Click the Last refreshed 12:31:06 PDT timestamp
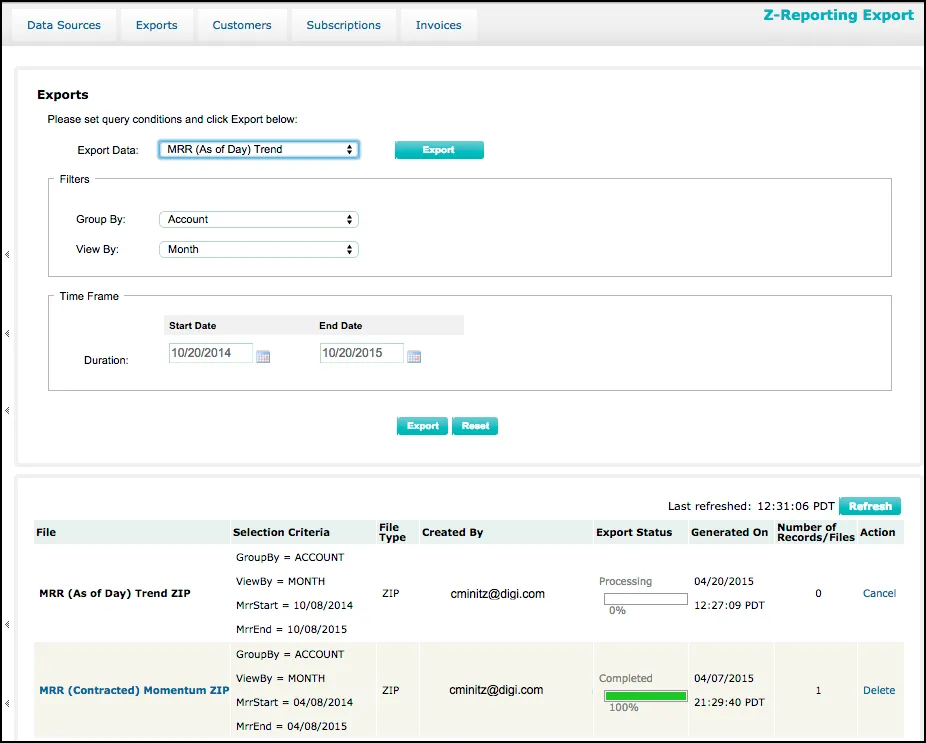 [x=751, y=506]
